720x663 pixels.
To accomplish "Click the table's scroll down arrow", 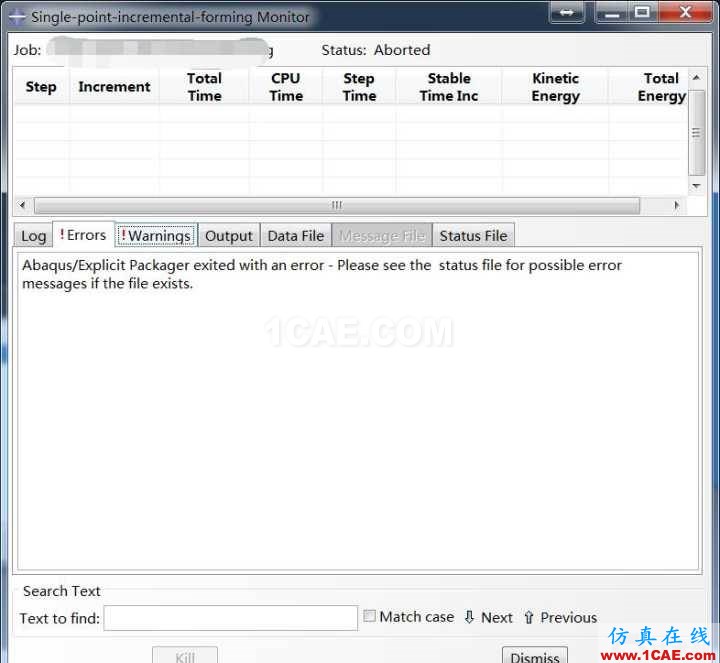I will tap(696, 186).
